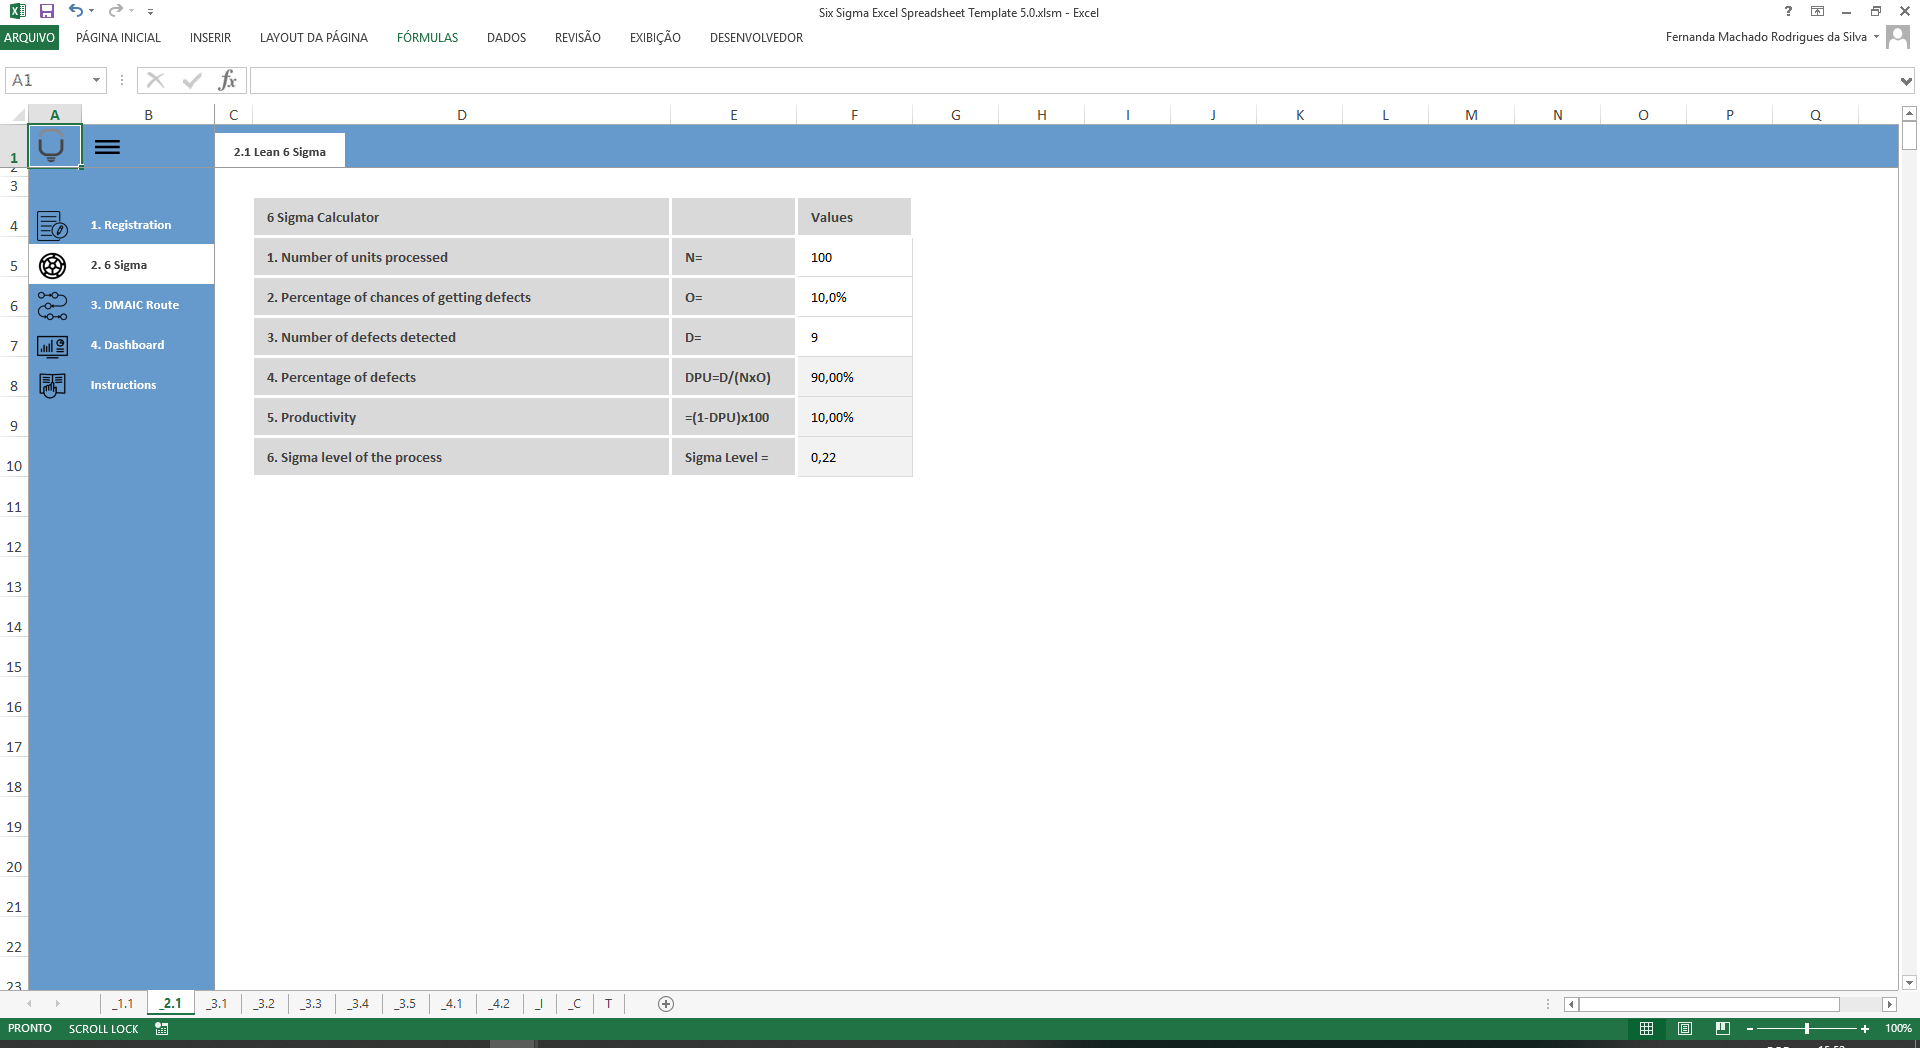This screenshot has width=1920, height=1048.
Task: Open the DMAIC Route section icon
Action: click(x=53, y=305)
